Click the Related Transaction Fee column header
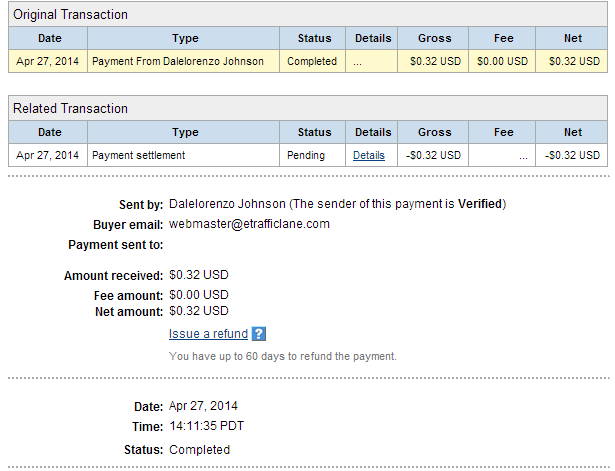Image resolution: width=615 pixels, height=471 pixels. tap(502, 132)
